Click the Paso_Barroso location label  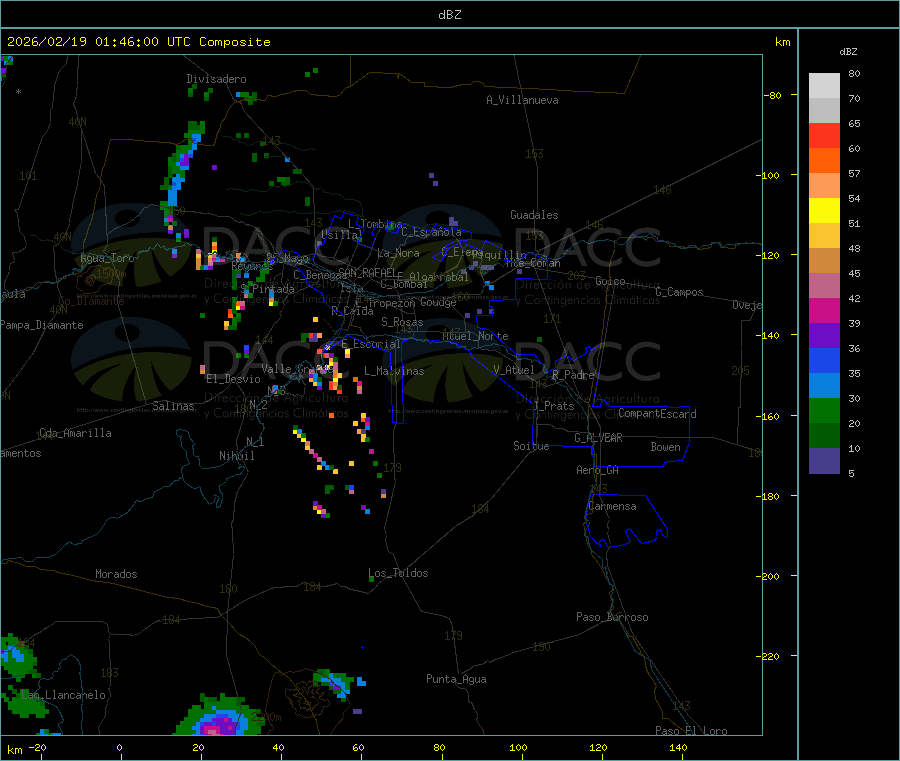click(612, 617)
